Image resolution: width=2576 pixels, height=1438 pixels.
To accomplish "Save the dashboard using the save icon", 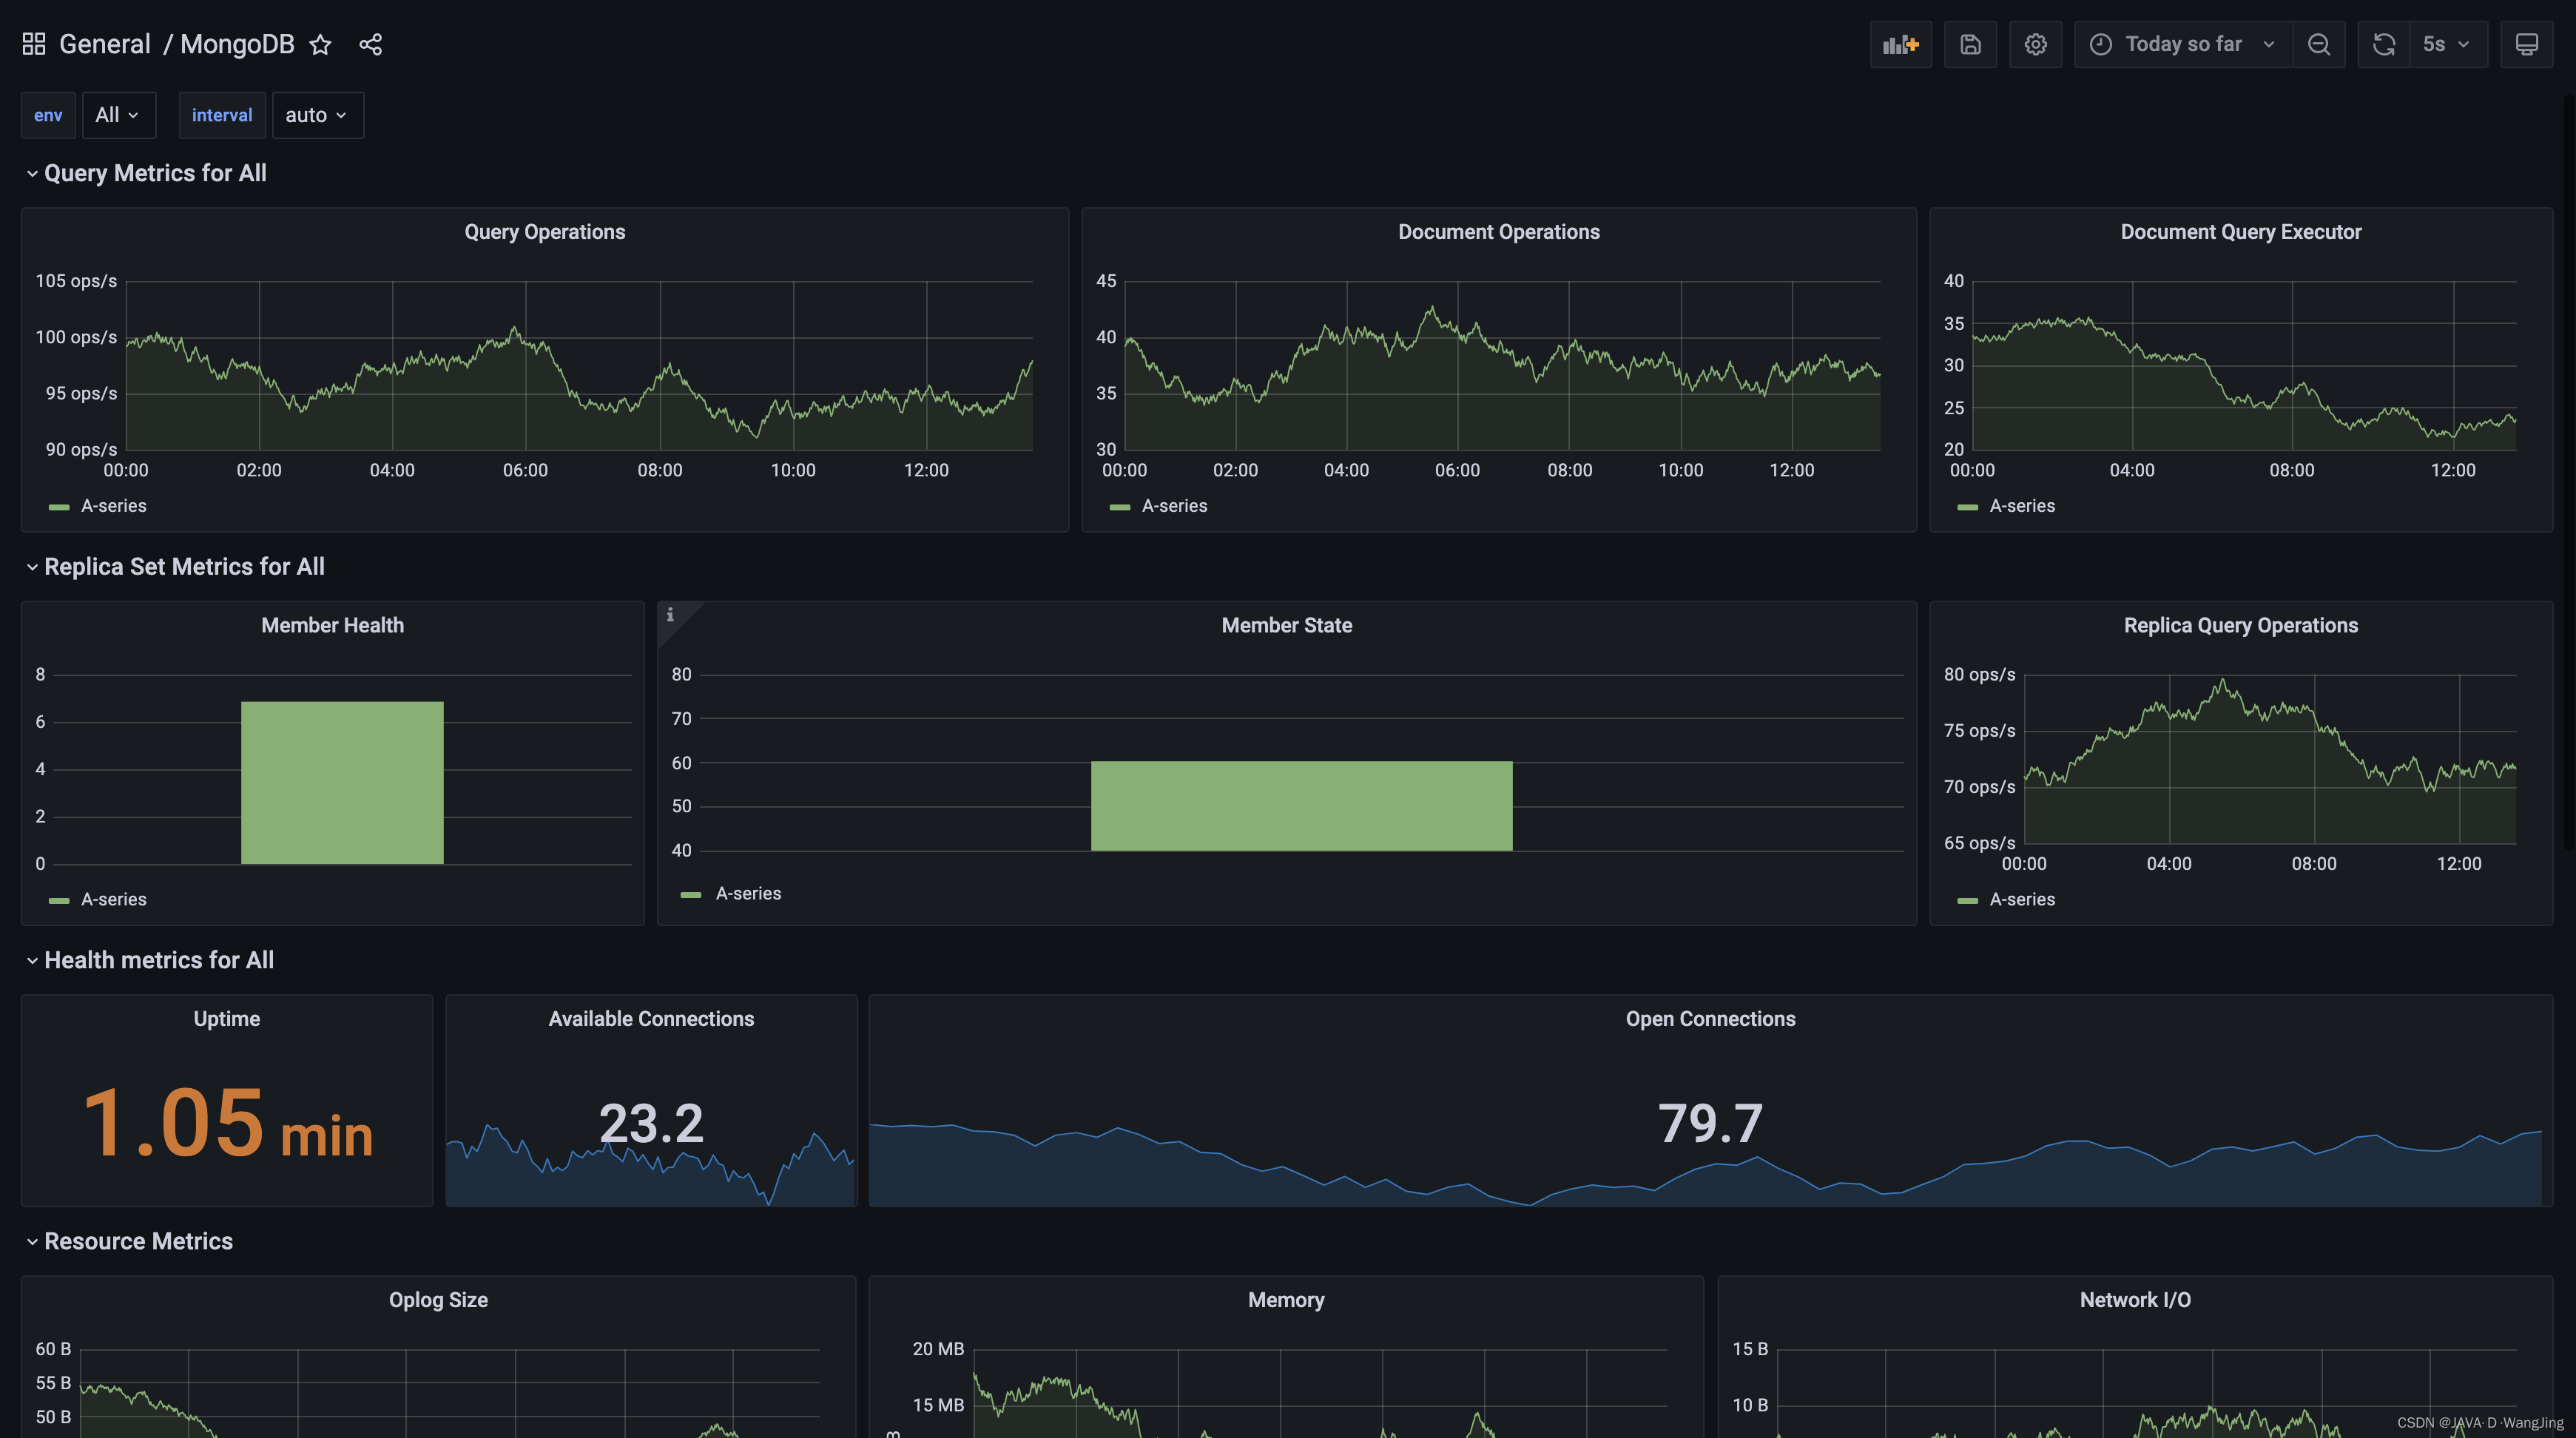I will coord(1970,44).
